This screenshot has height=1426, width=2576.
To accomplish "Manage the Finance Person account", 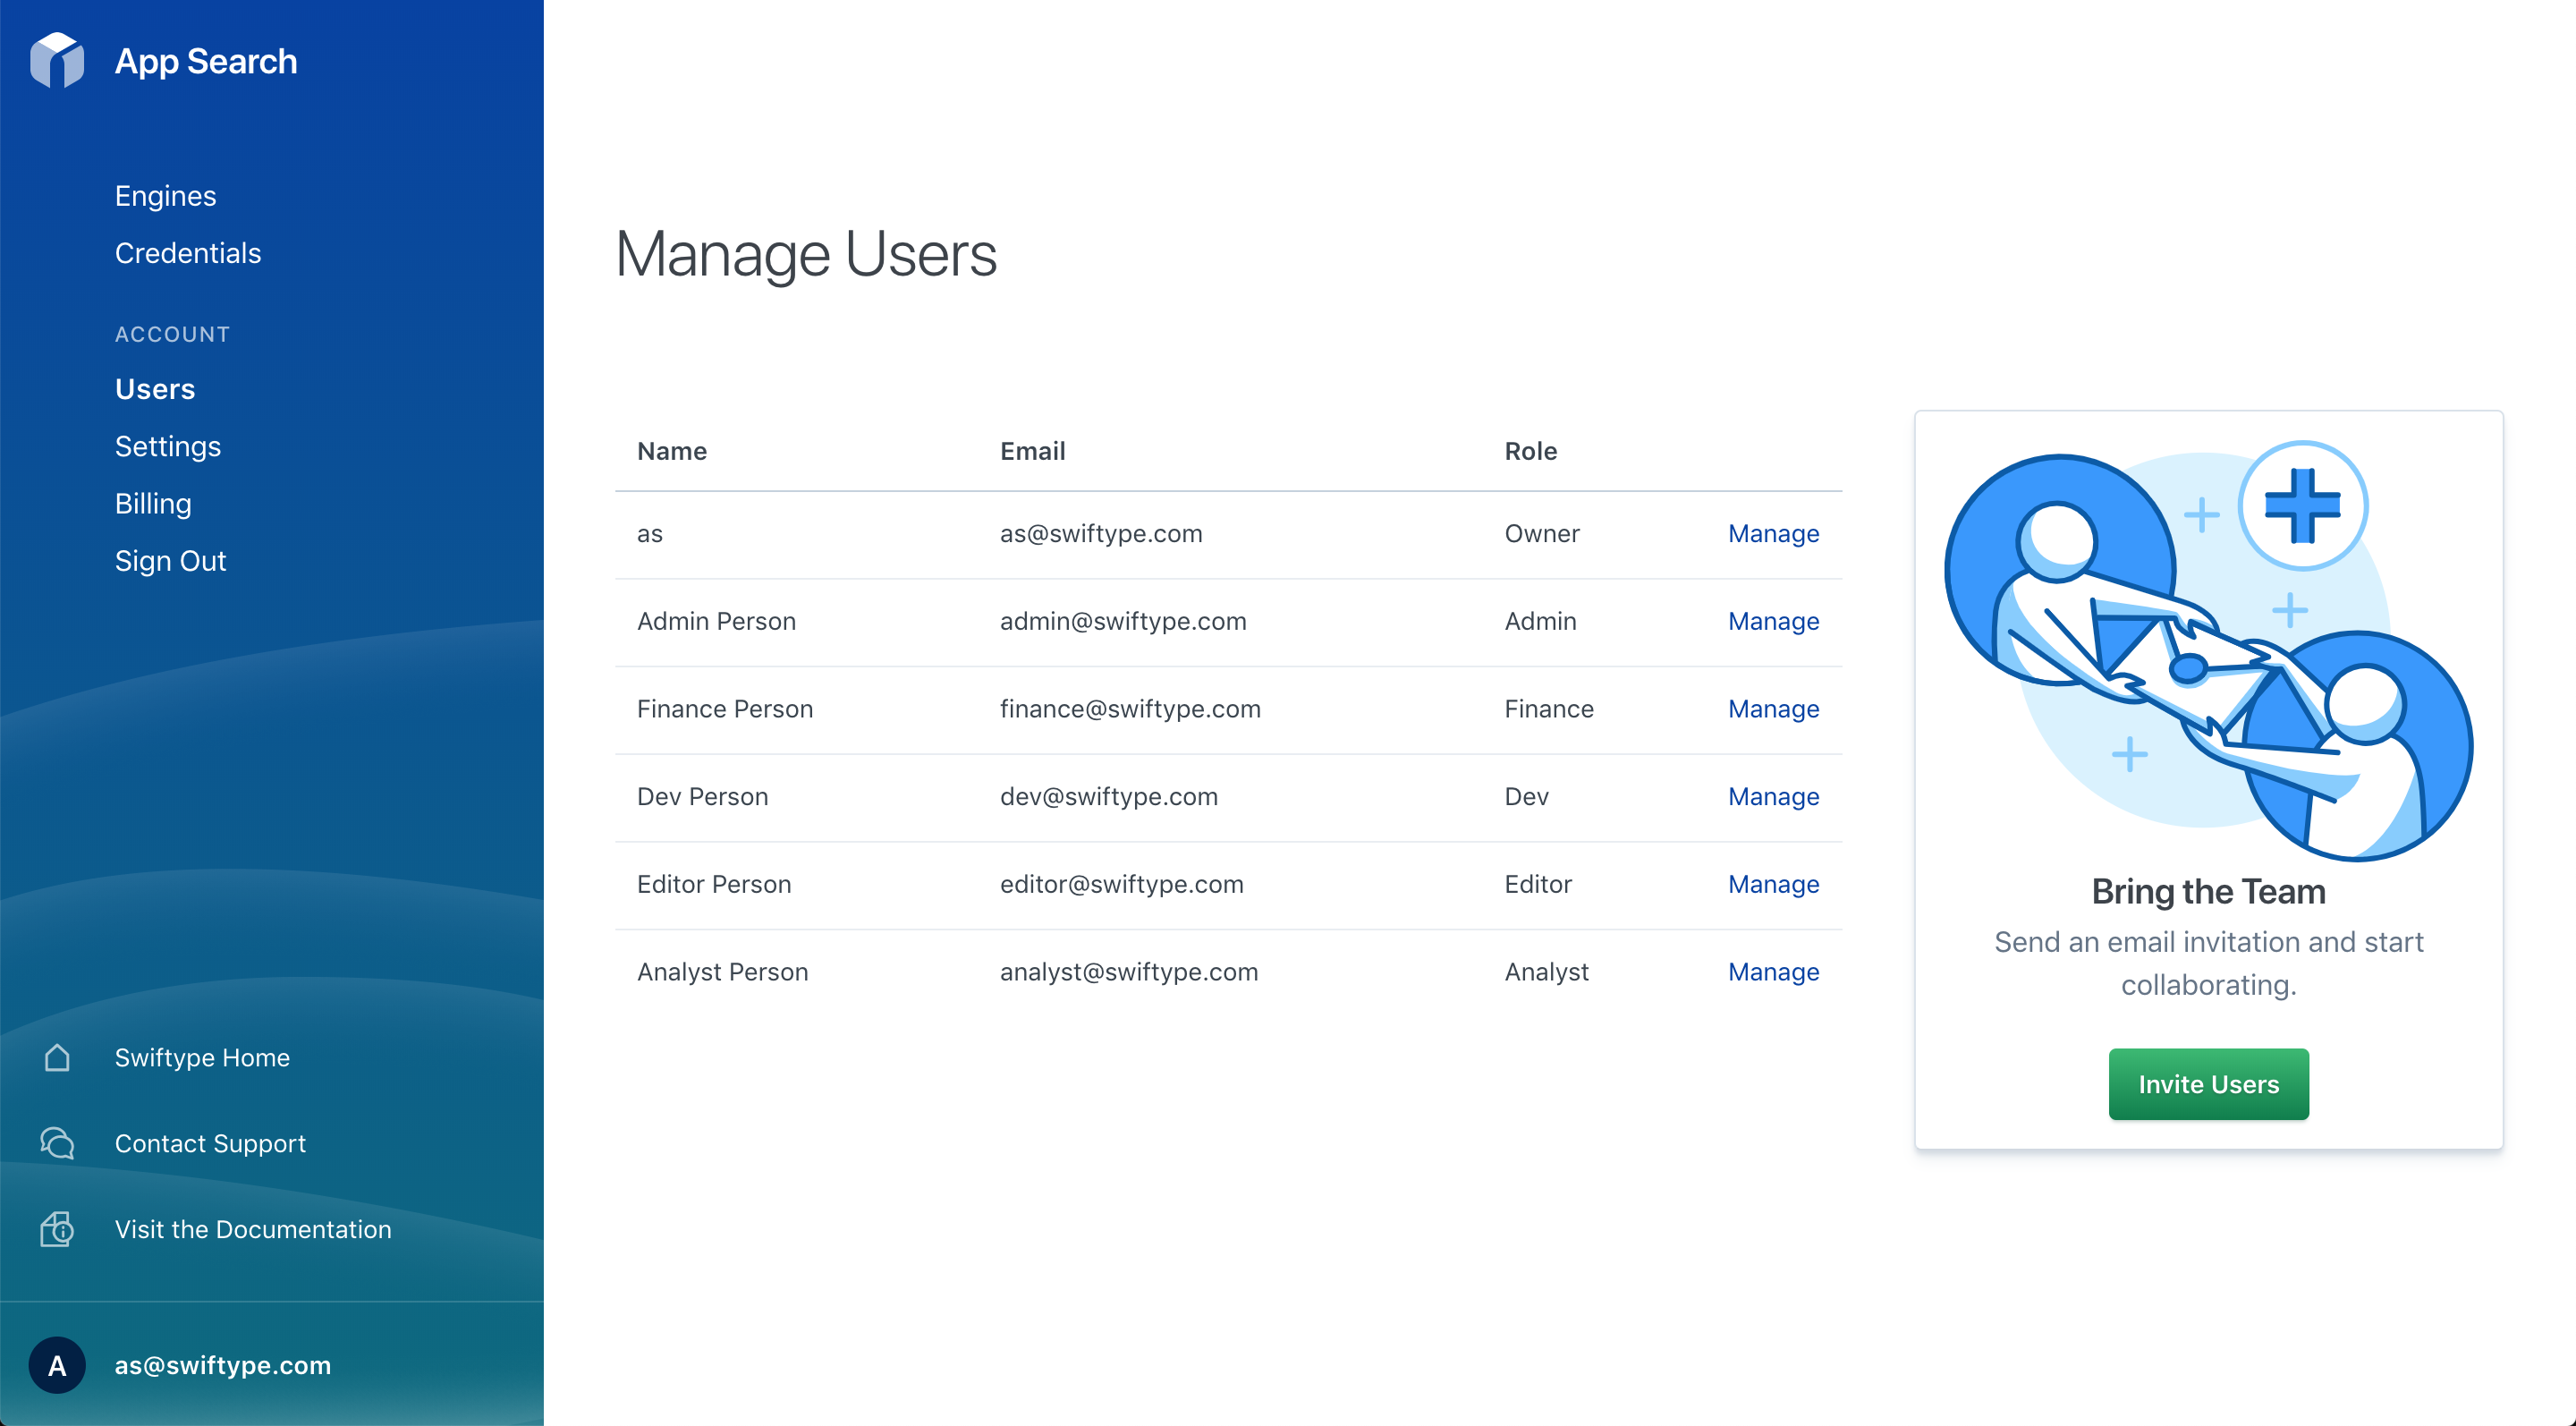I will pyautogui.click(x=1773, y=708).
